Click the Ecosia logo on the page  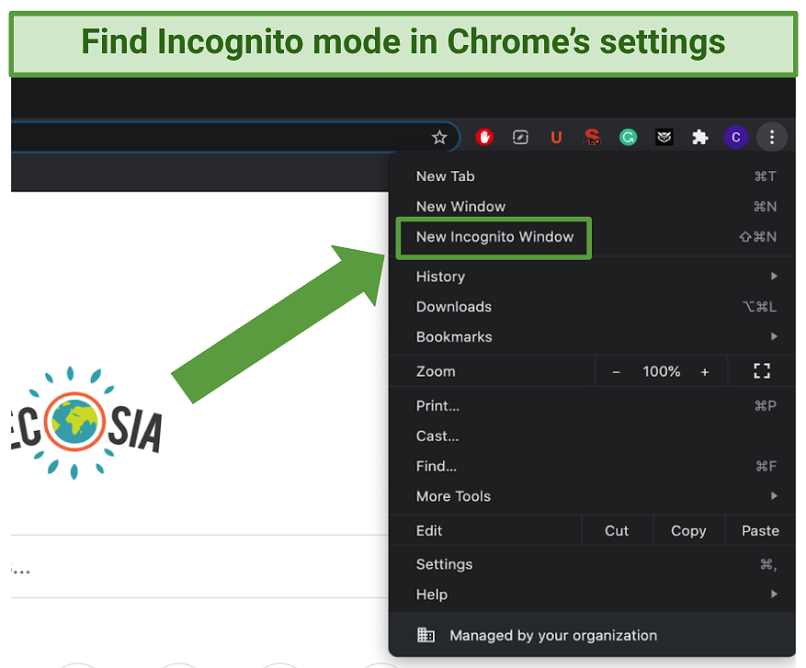click(86, 422)
